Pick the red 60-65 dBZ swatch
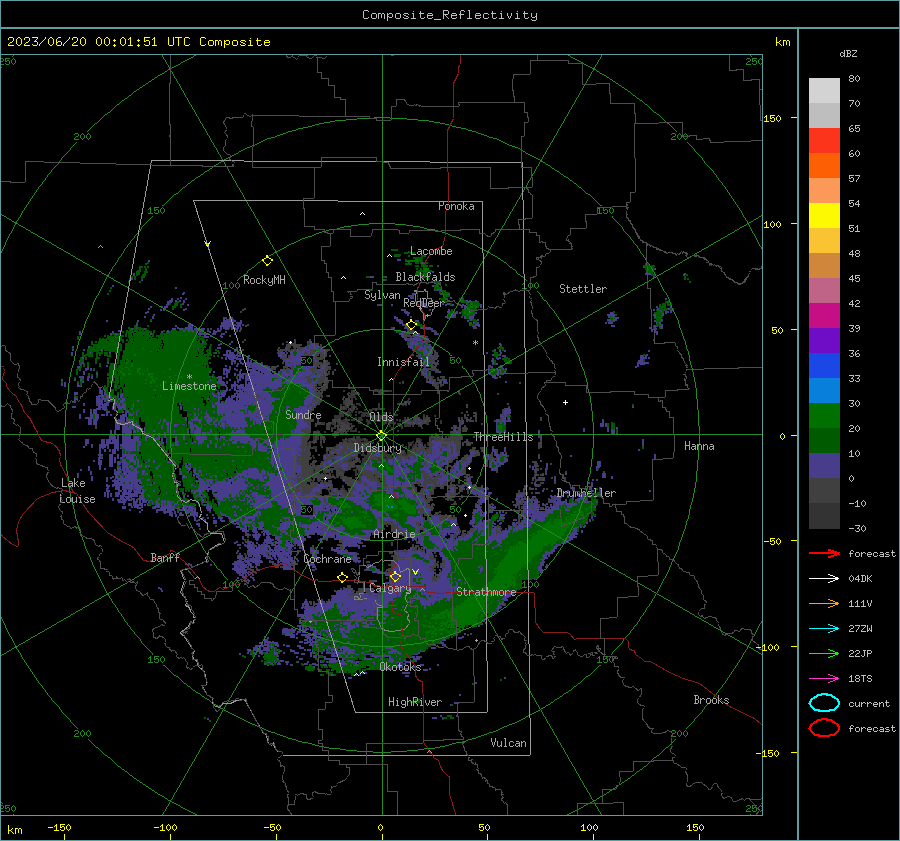Viewport: 900px width, 841px height. click(x=824, y=140)
